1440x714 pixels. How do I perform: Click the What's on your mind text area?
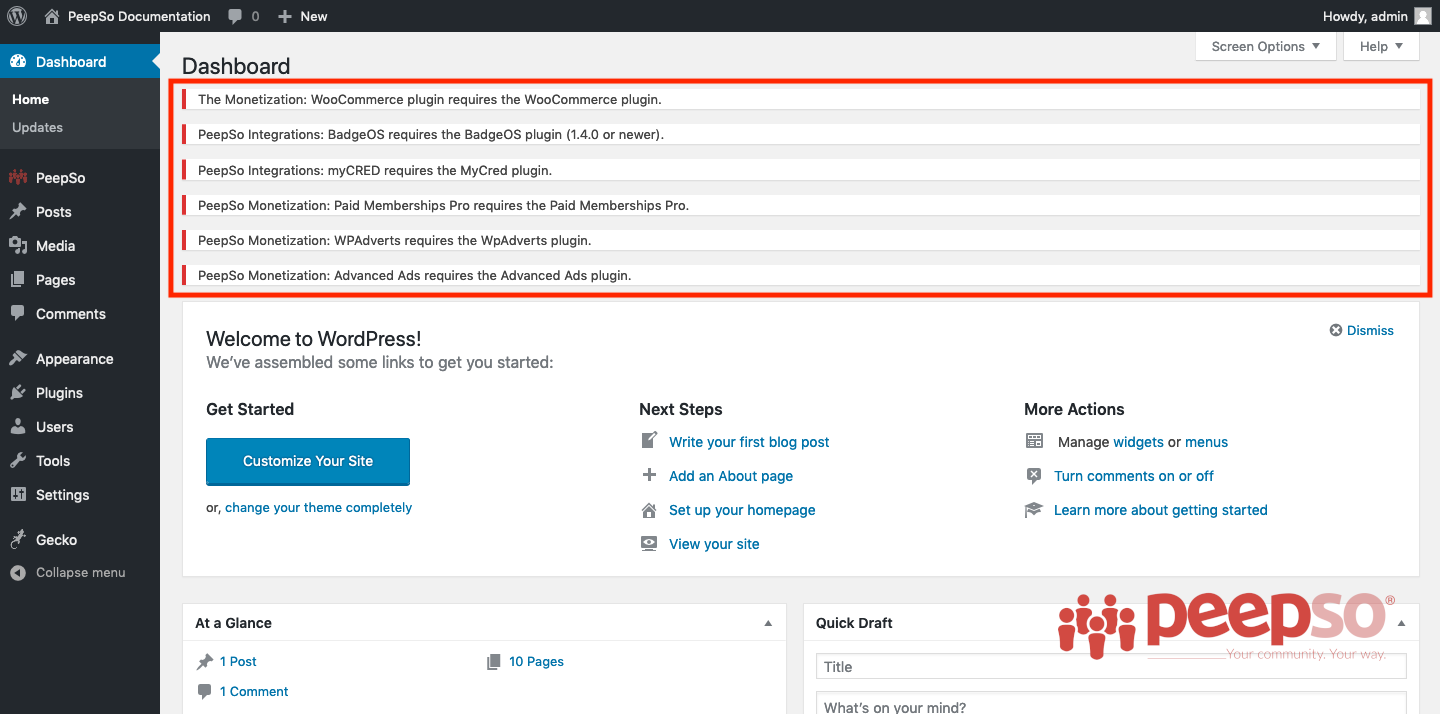1111,702
